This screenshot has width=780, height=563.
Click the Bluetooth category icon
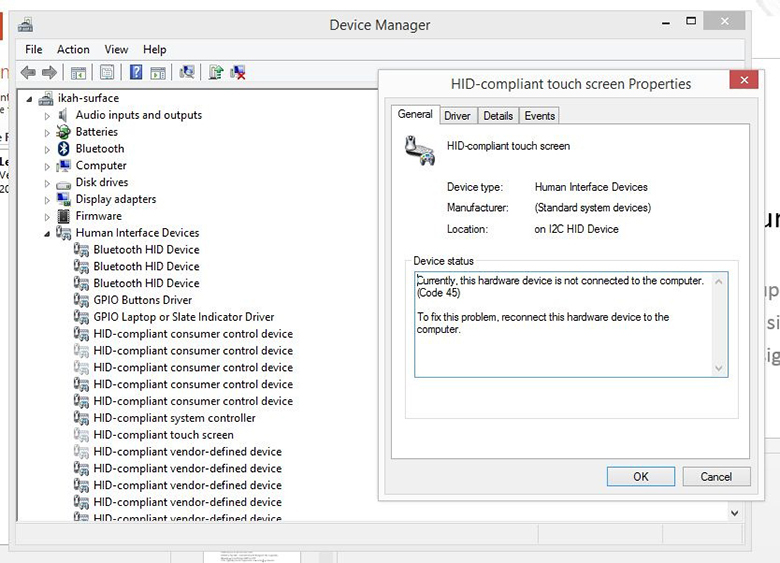[x=64, y=149]
